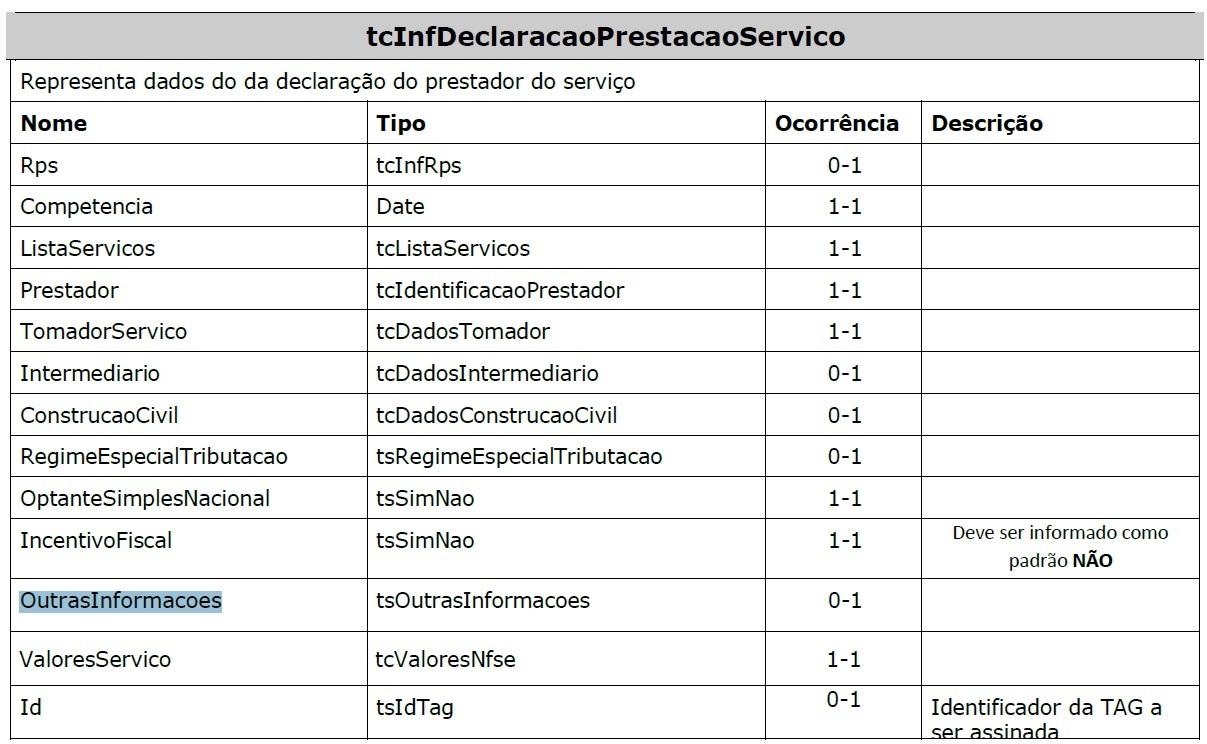Select the Rps row name
Viewport: 1207px width, 744px height.
40,166
